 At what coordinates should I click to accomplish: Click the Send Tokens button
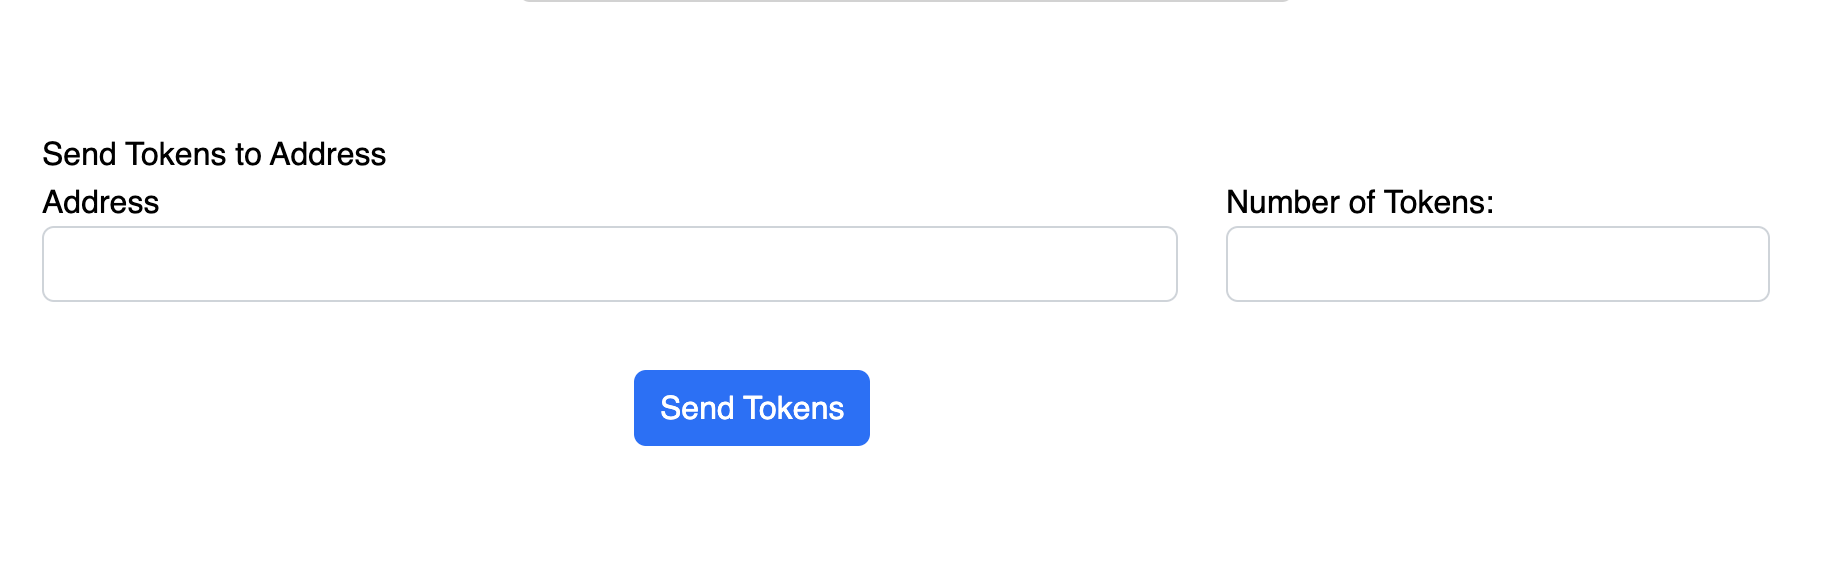(x=751, y=408)
